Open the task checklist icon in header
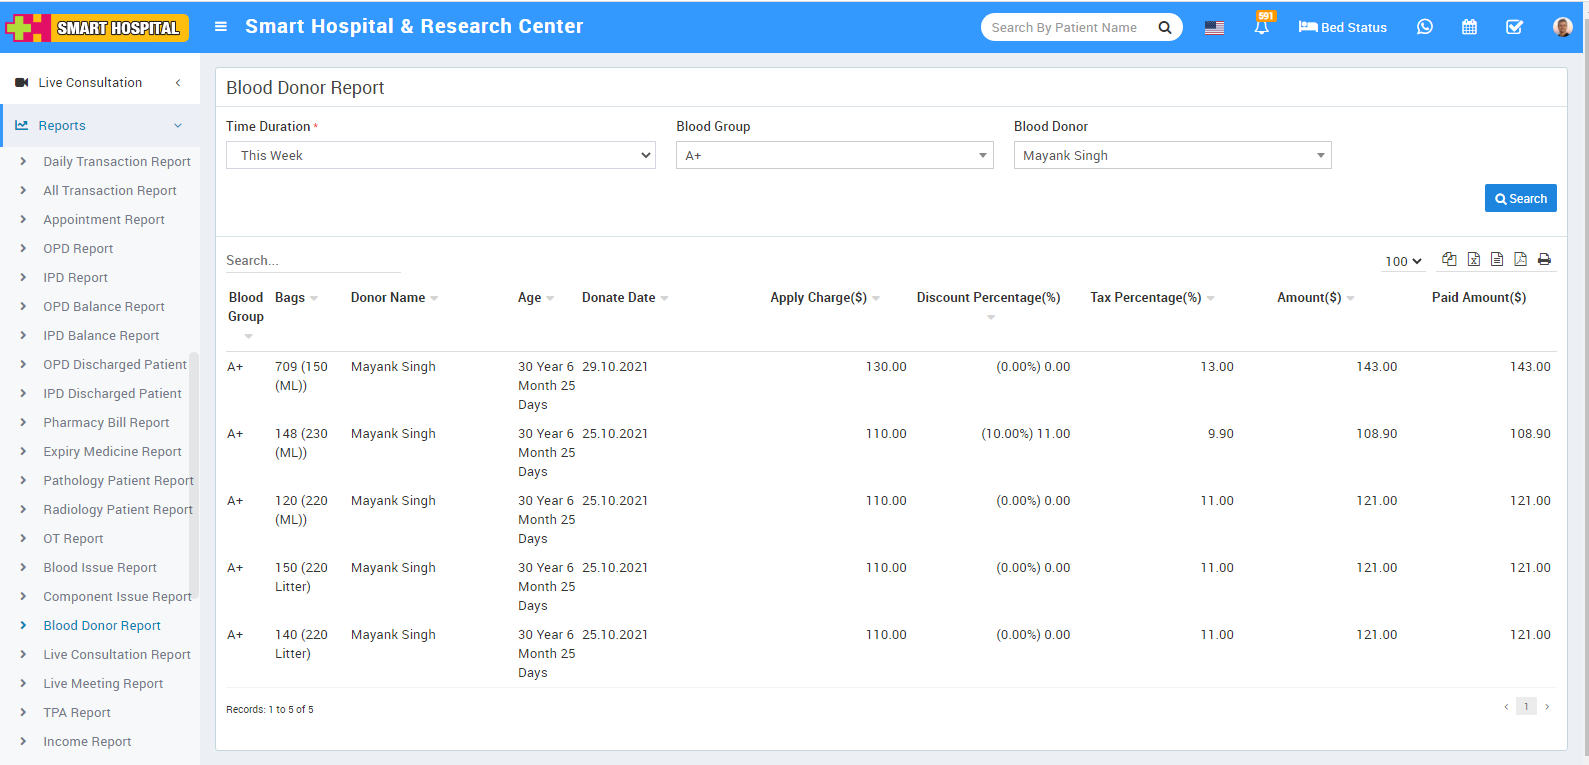1589x765 pixels. pyautogui.click(x=1514, y=27)
